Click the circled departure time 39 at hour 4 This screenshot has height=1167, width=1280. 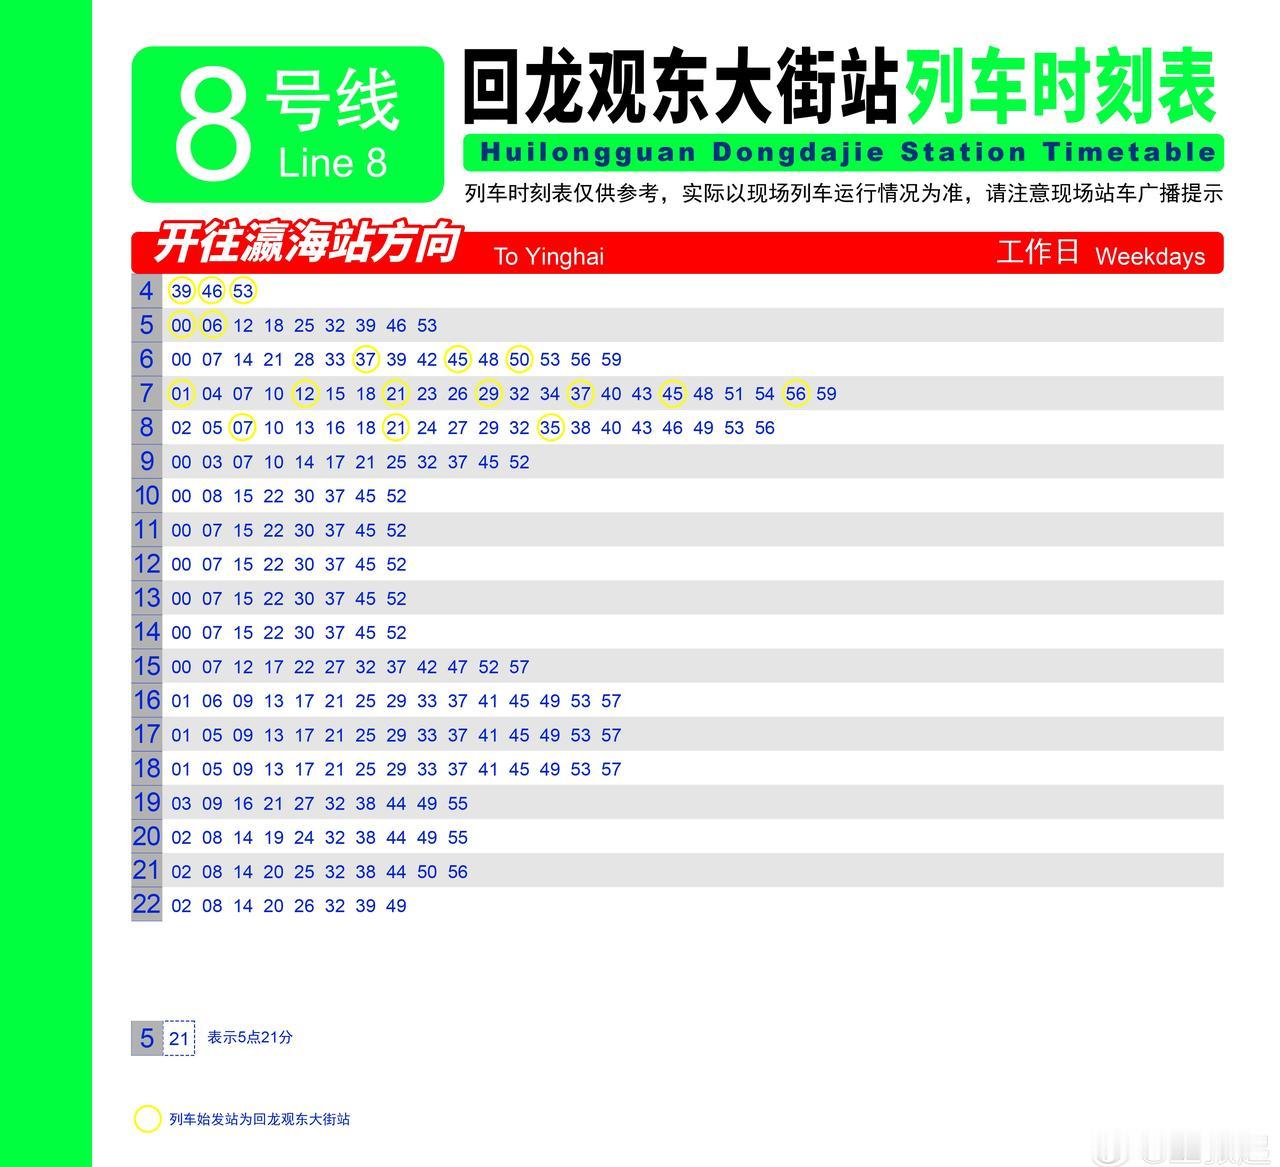click(x=181, y=291)
